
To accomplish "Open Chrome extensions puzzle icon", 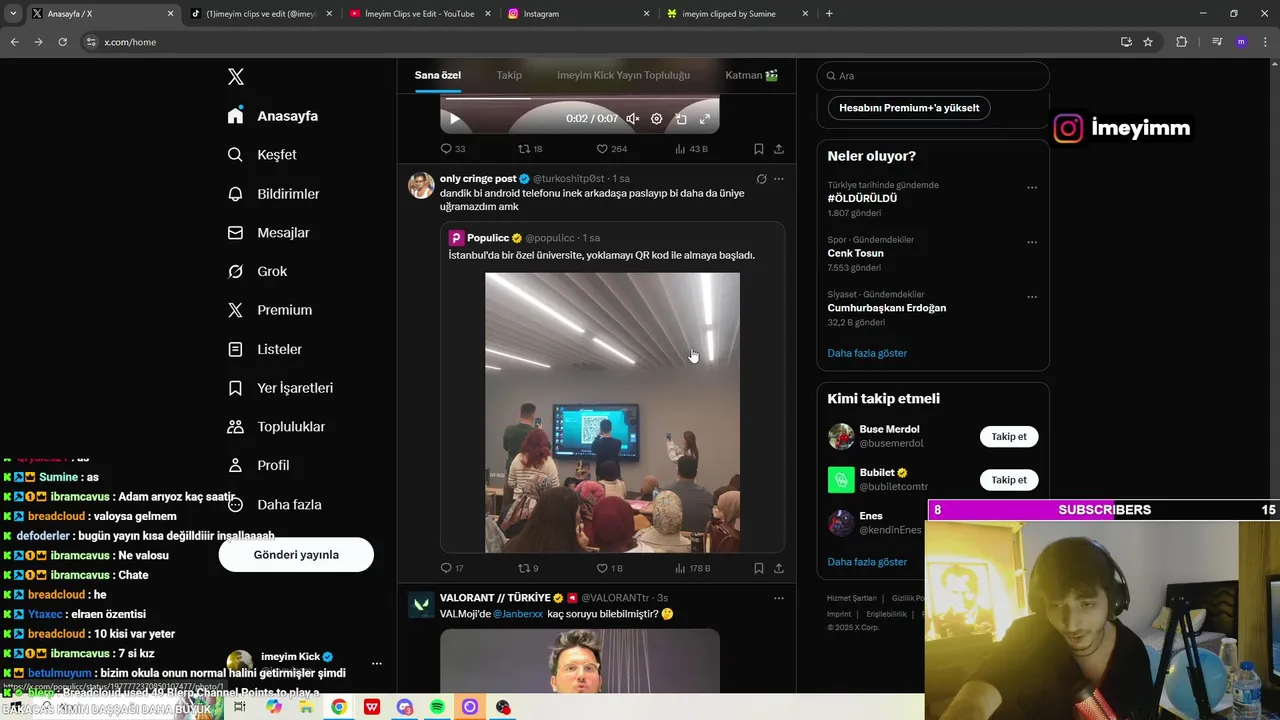I will tap(1182, 42).
